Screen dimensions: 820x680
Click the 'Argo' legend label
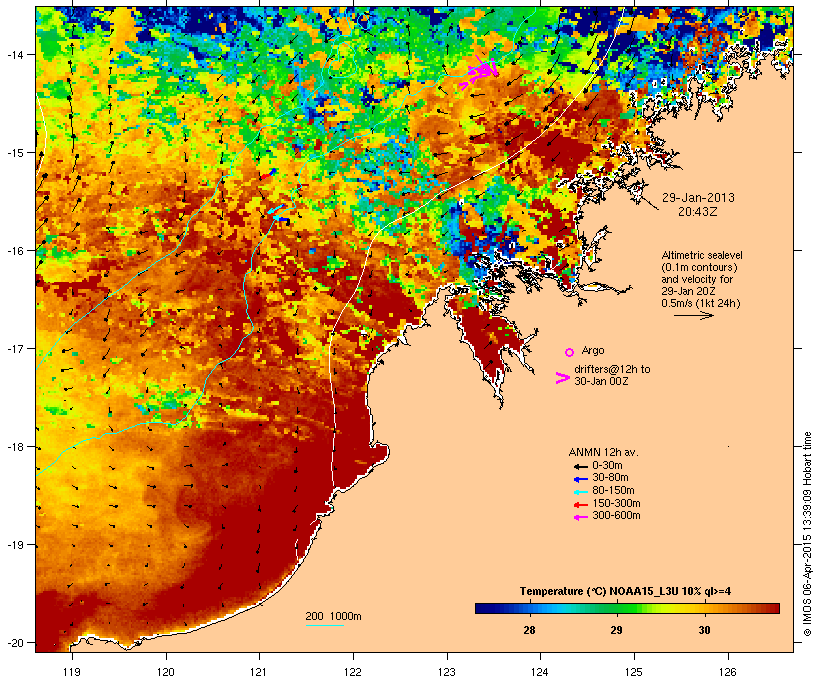coord(593,350)
